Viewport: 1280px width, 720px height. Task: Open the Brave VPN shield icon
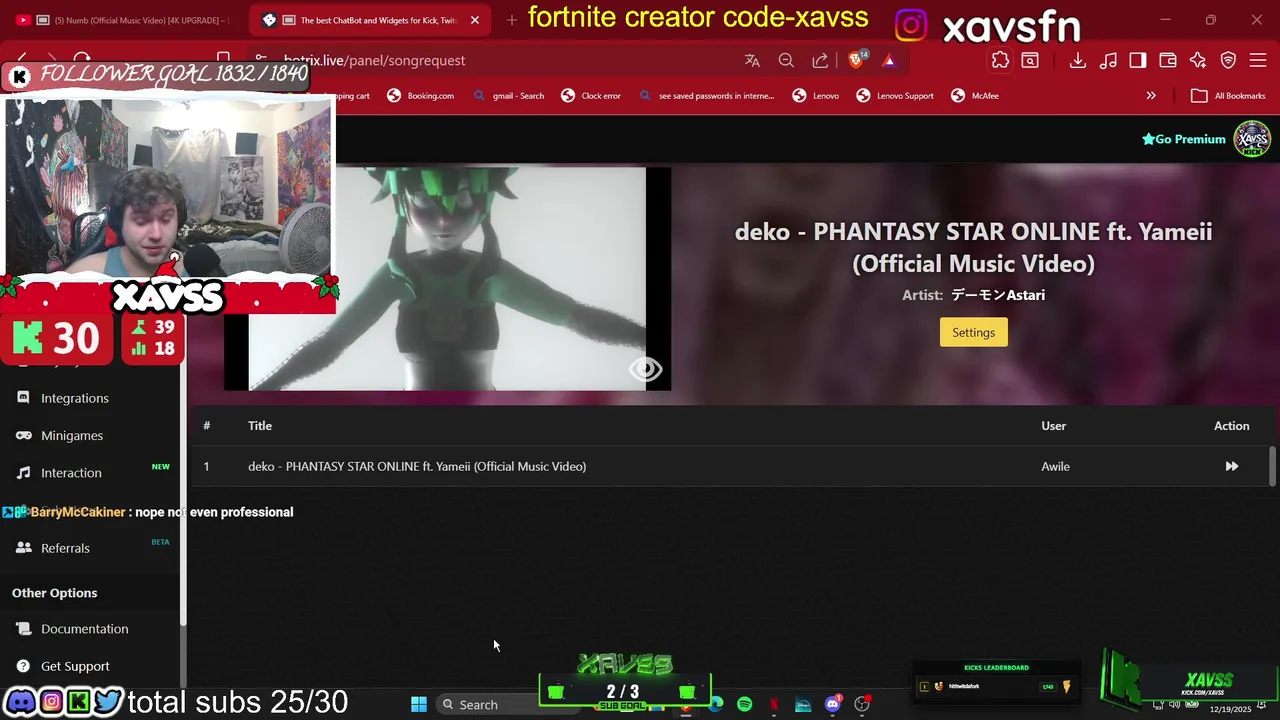[1228, 60]
